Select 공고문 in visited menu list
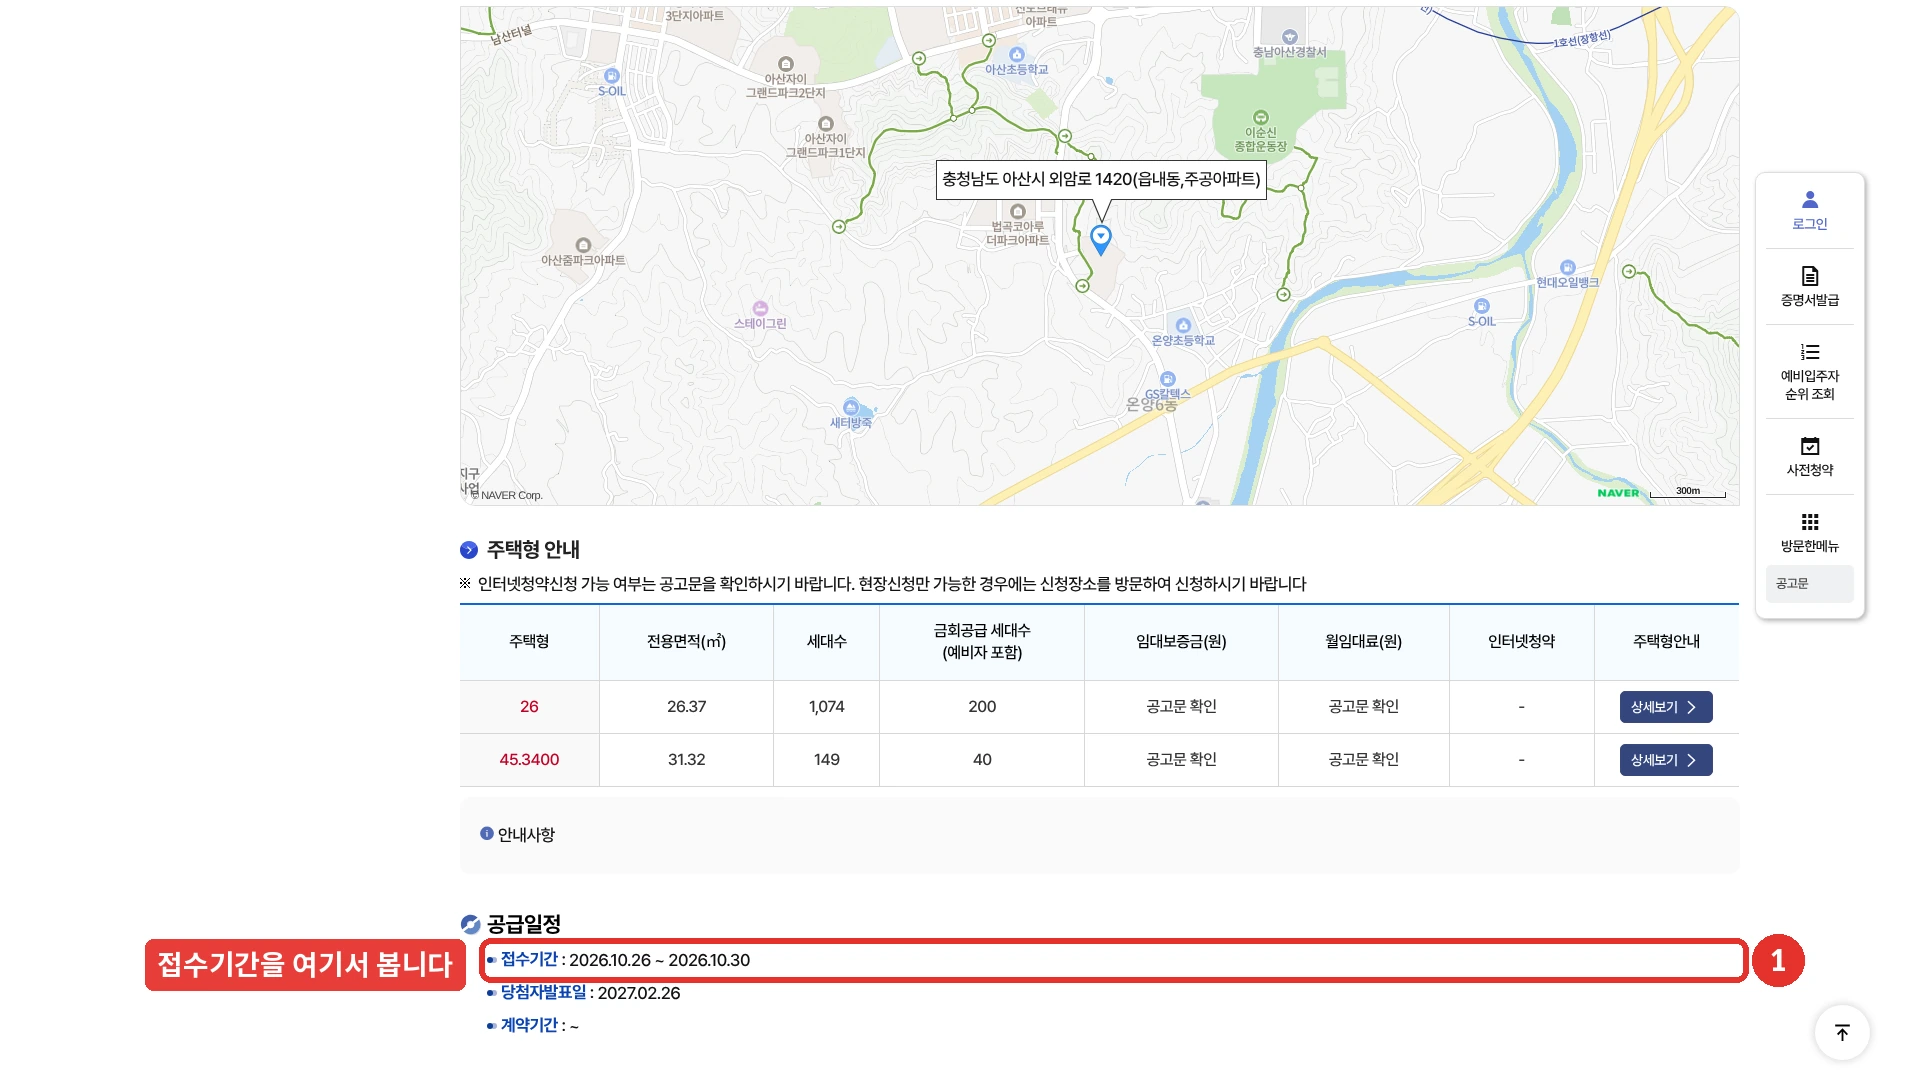 point(1809,584)
